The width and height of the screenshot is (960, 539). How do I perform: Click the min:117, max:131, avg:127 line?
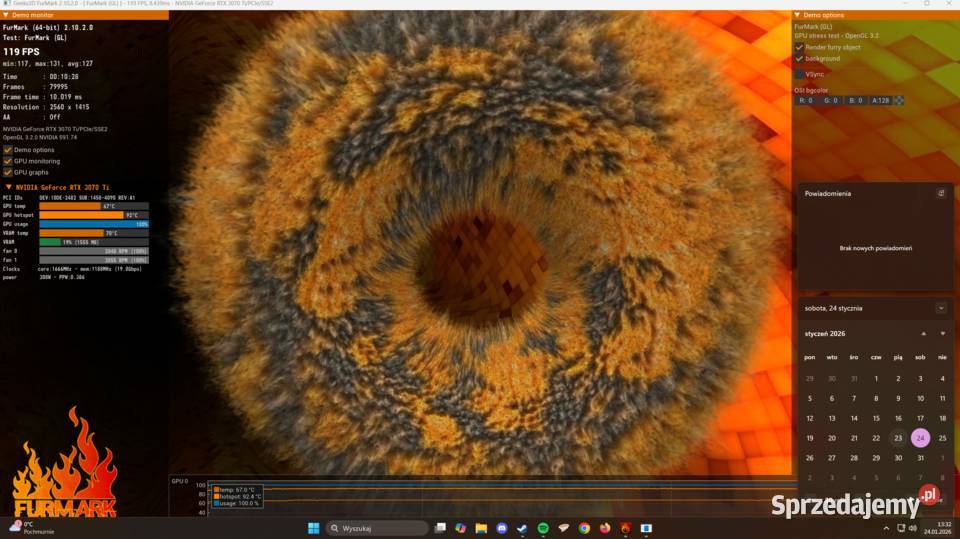pos(48,64)
